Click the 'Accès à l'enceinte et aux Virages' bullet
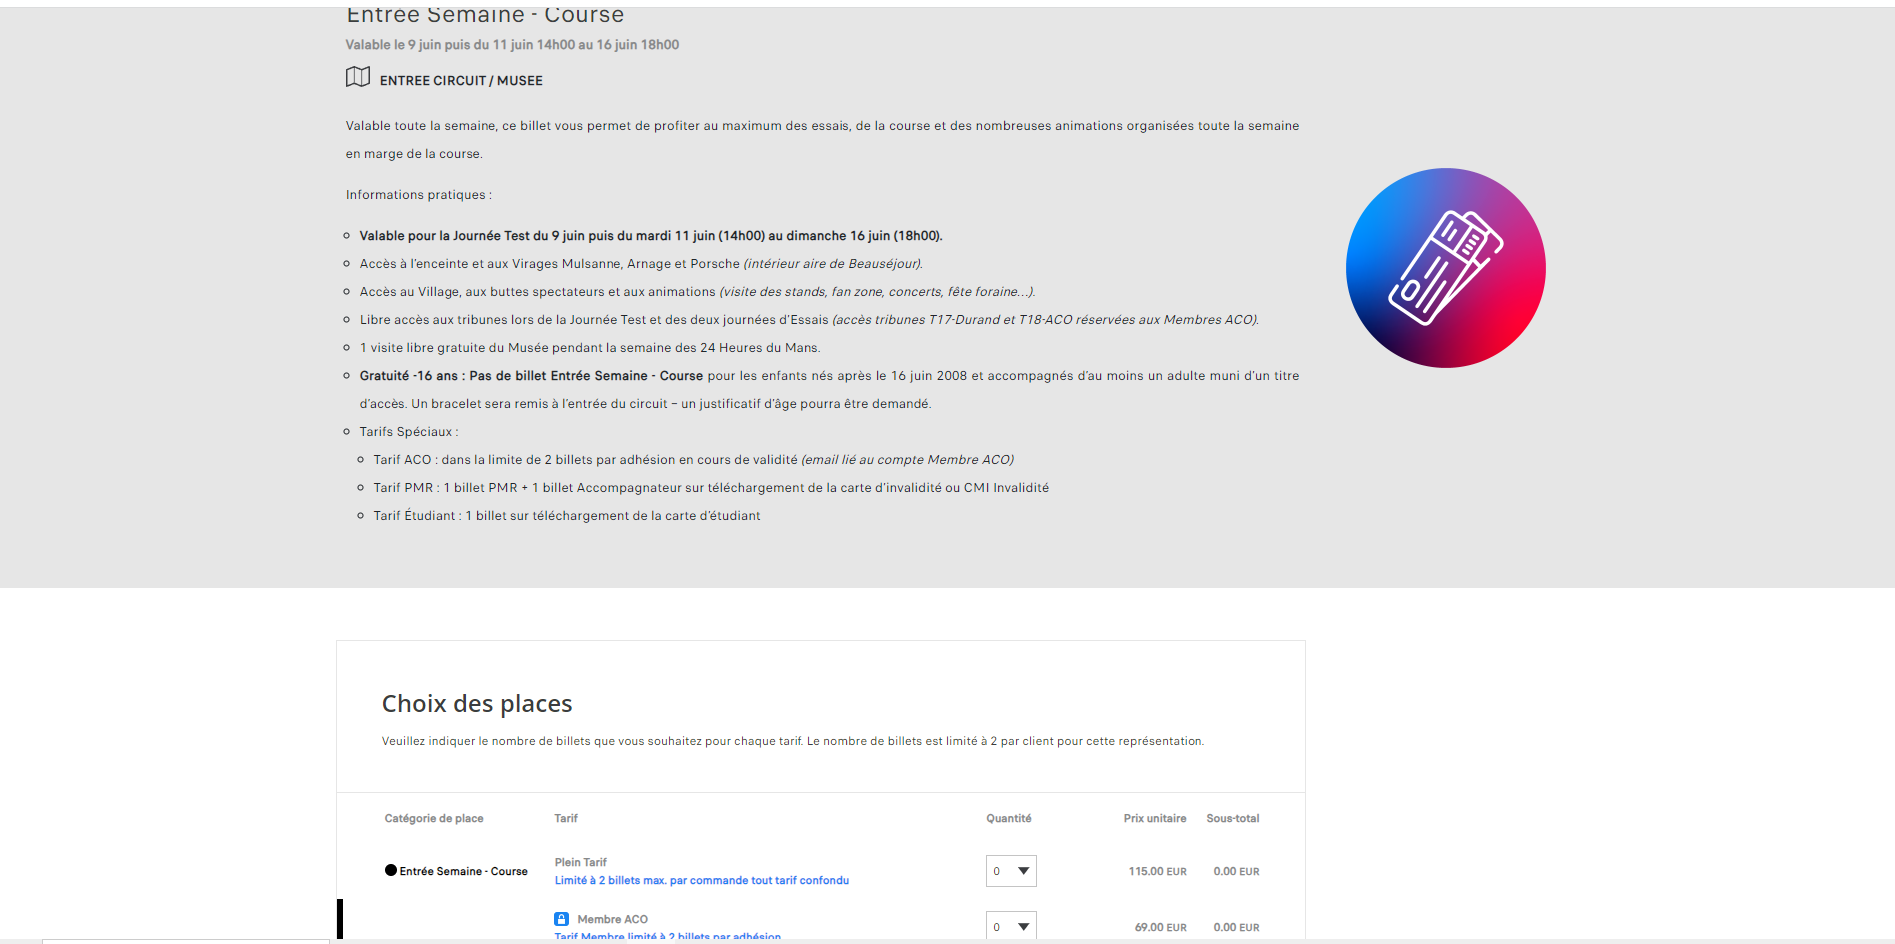1895x944 pixels. [641, 264]
